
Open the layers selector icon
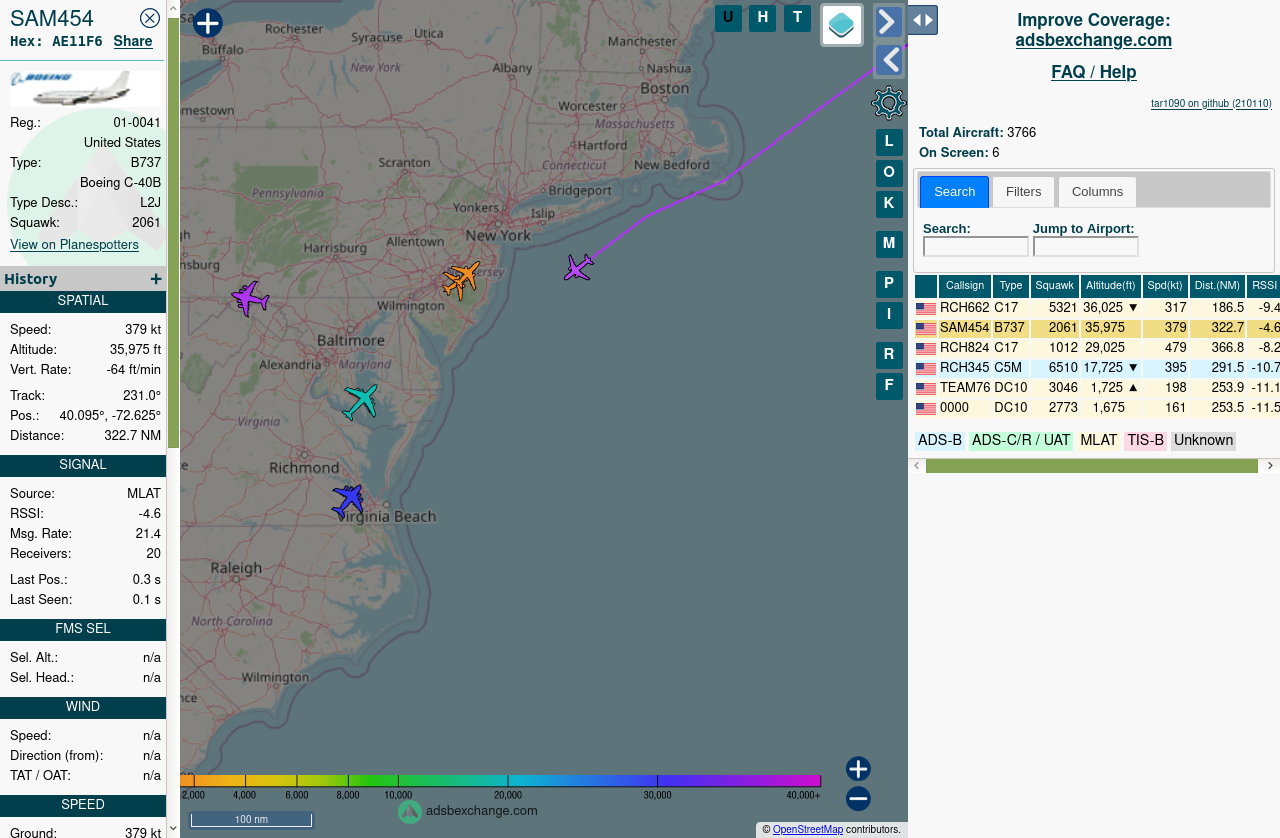coord(842,25)
